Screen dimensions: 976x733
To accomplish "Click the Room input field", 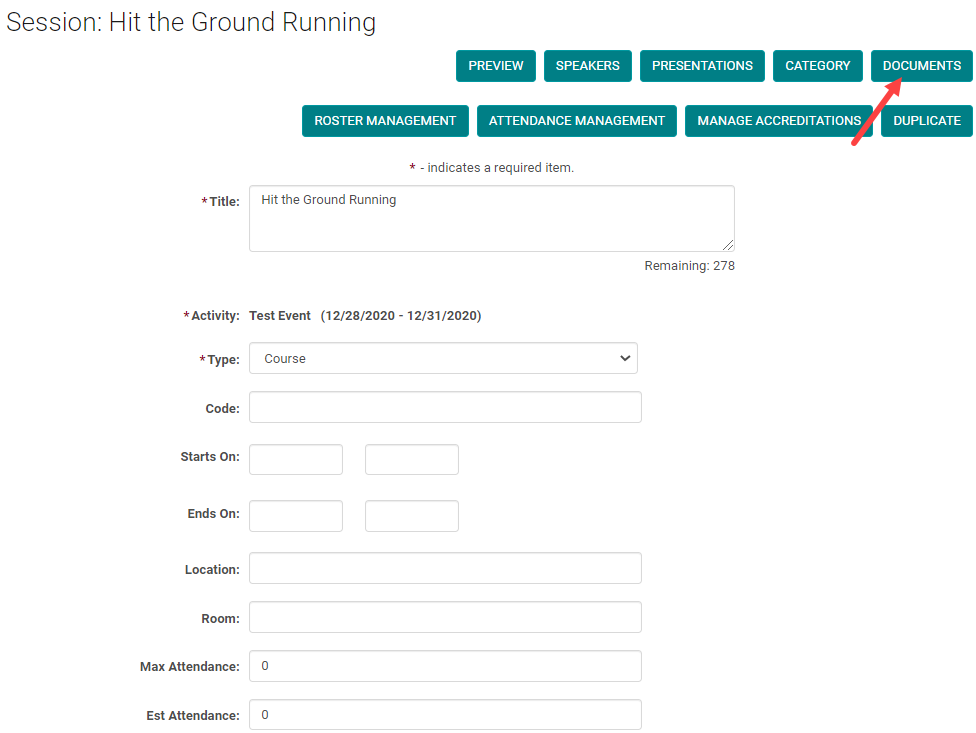I will tap(445, 617).
